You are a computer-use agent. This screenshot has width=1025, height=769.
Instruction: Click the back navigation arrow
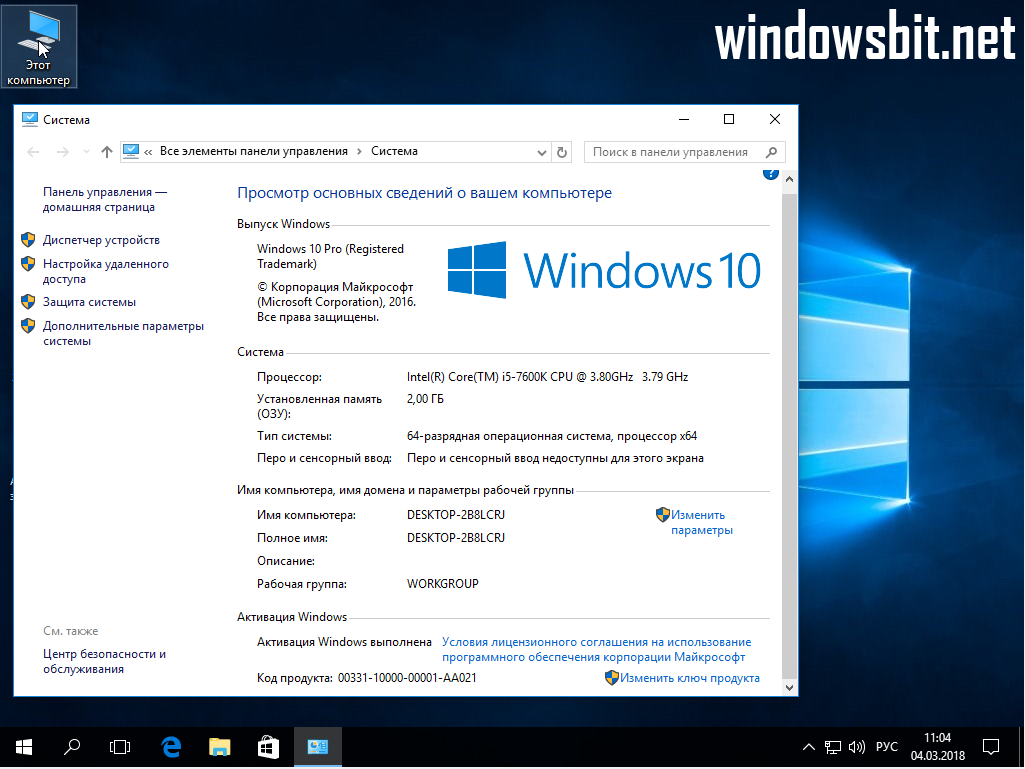[33, 152]
